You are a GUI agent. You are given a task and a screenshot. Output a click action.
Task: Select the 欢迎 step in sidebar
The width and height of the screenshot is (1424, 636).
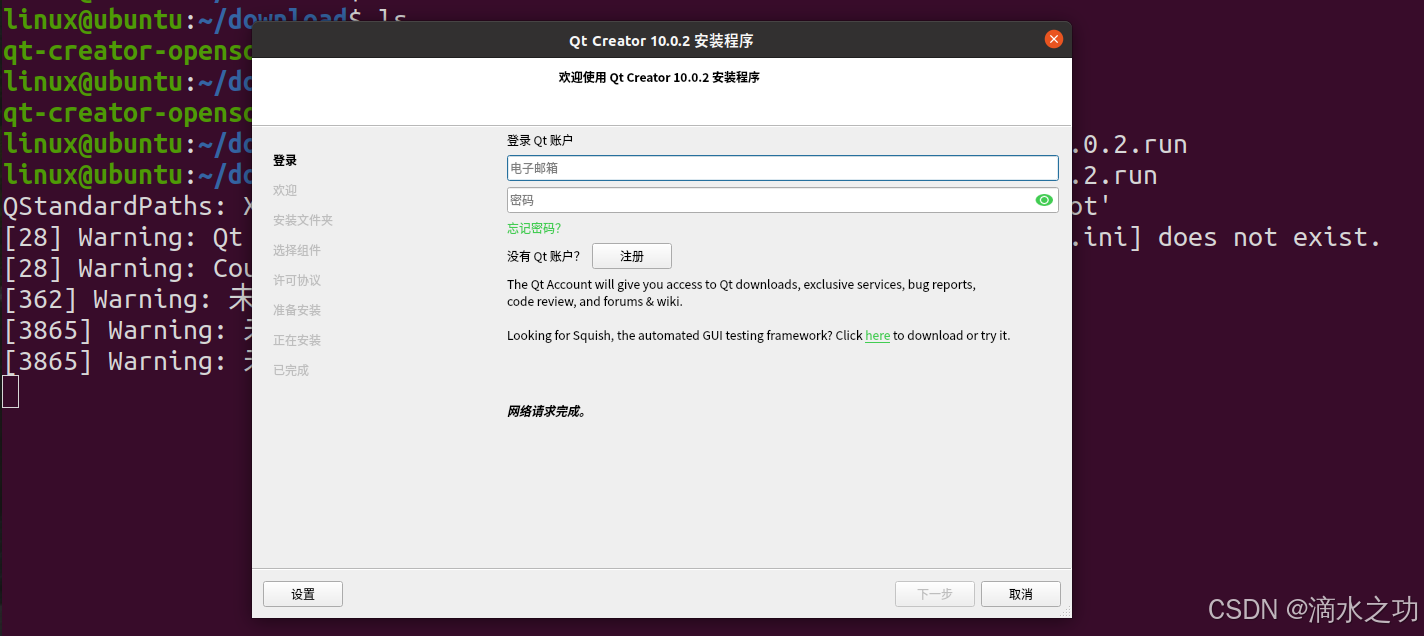pyautogui.click(x=285, y=190)
